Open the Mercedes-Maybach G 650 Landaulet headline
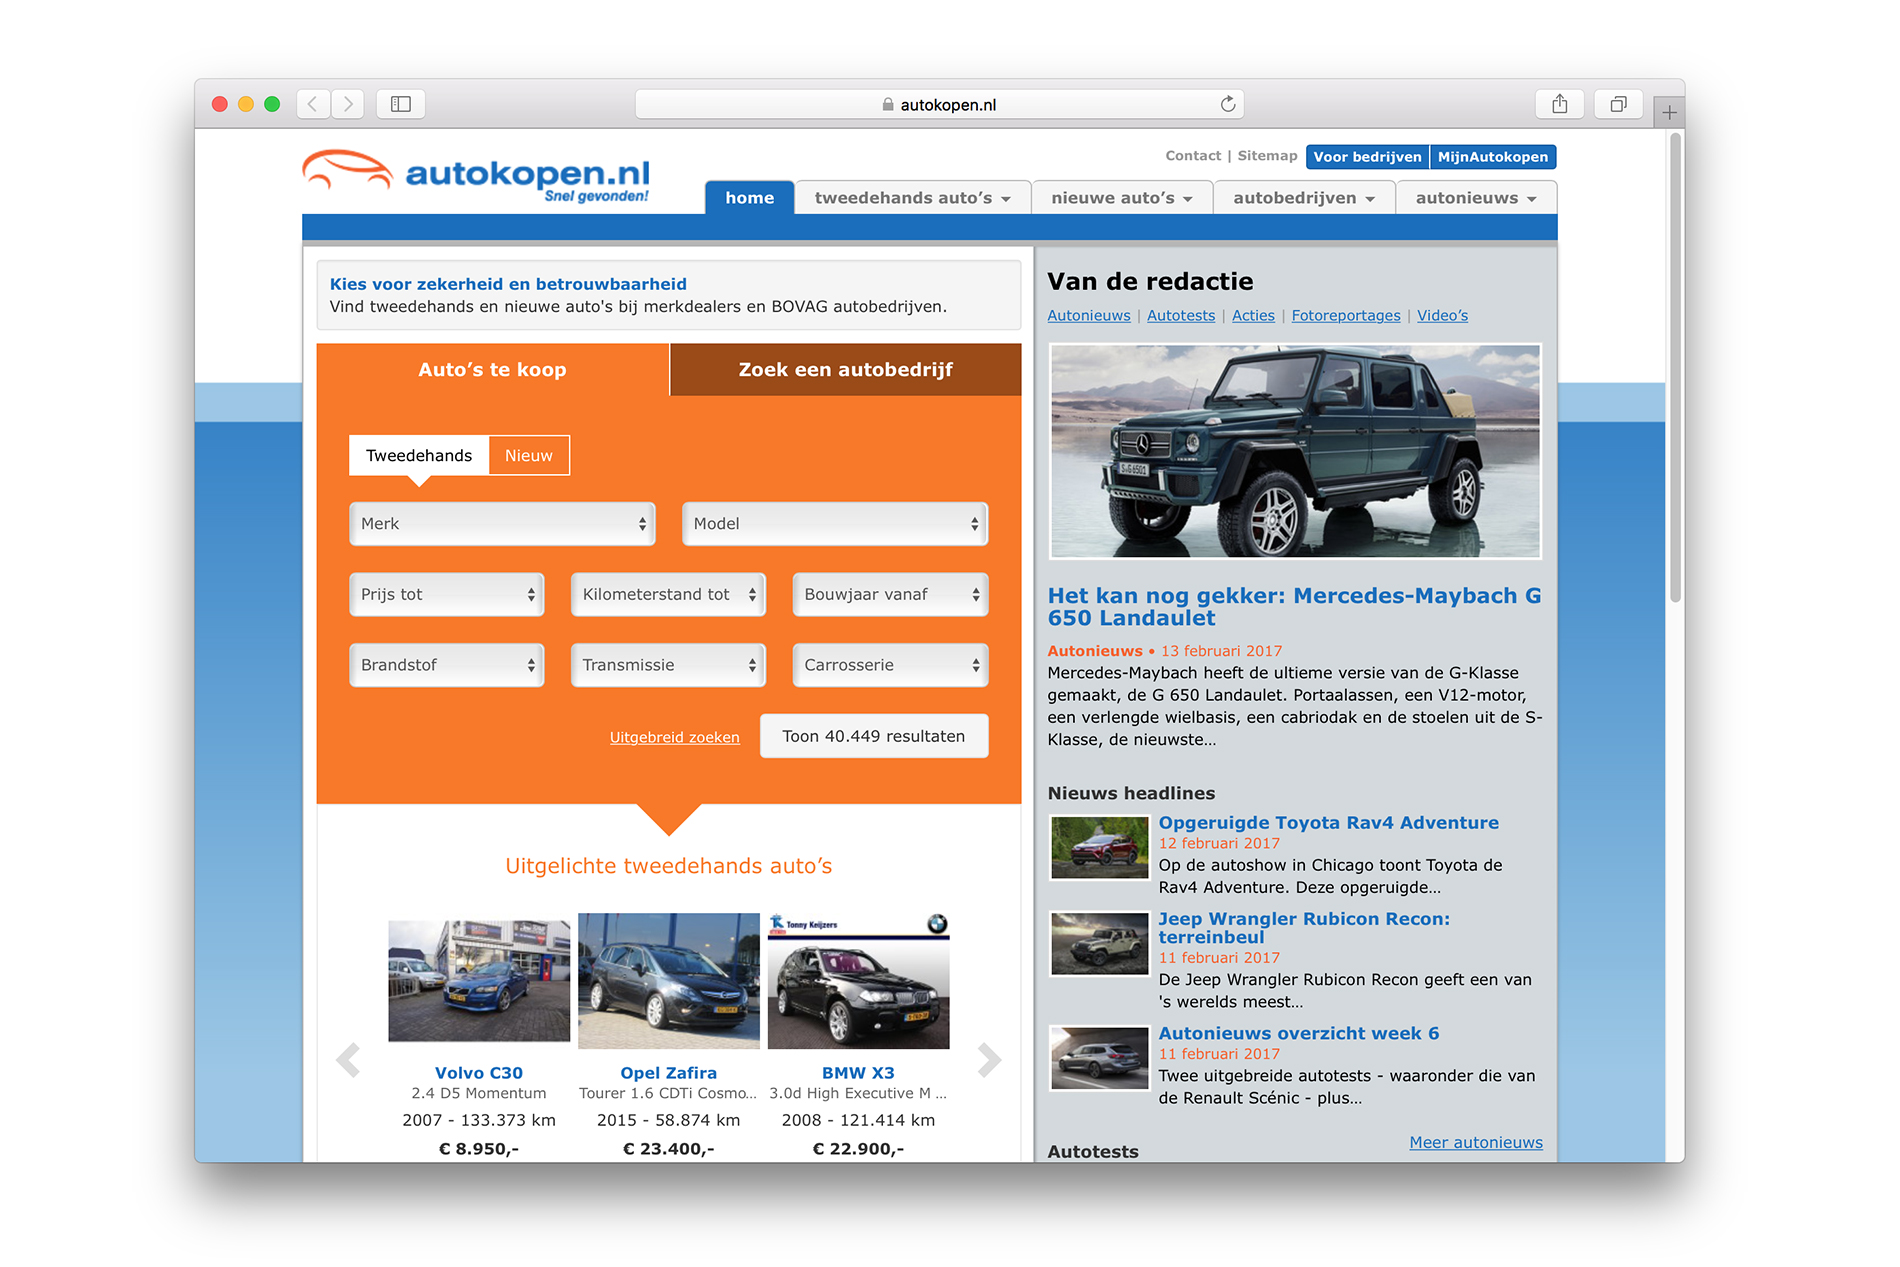This screenshot has height=1267, width=1900. coord(1294,607)
